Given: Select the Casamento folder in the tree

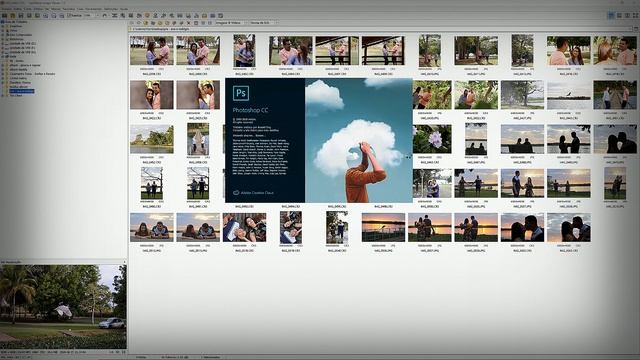Looking at the screenshot, I should click(x=33, y=74).
